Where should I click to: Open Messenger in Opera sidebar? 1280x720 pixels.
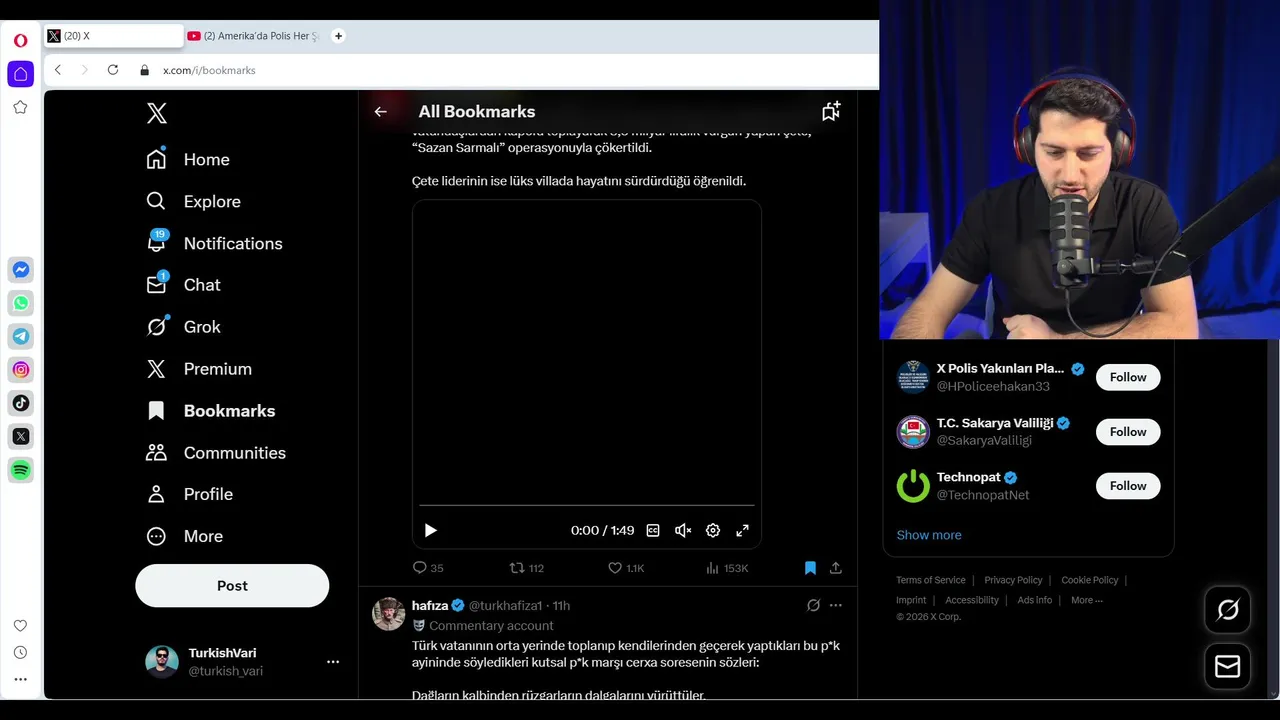point(21,270)
